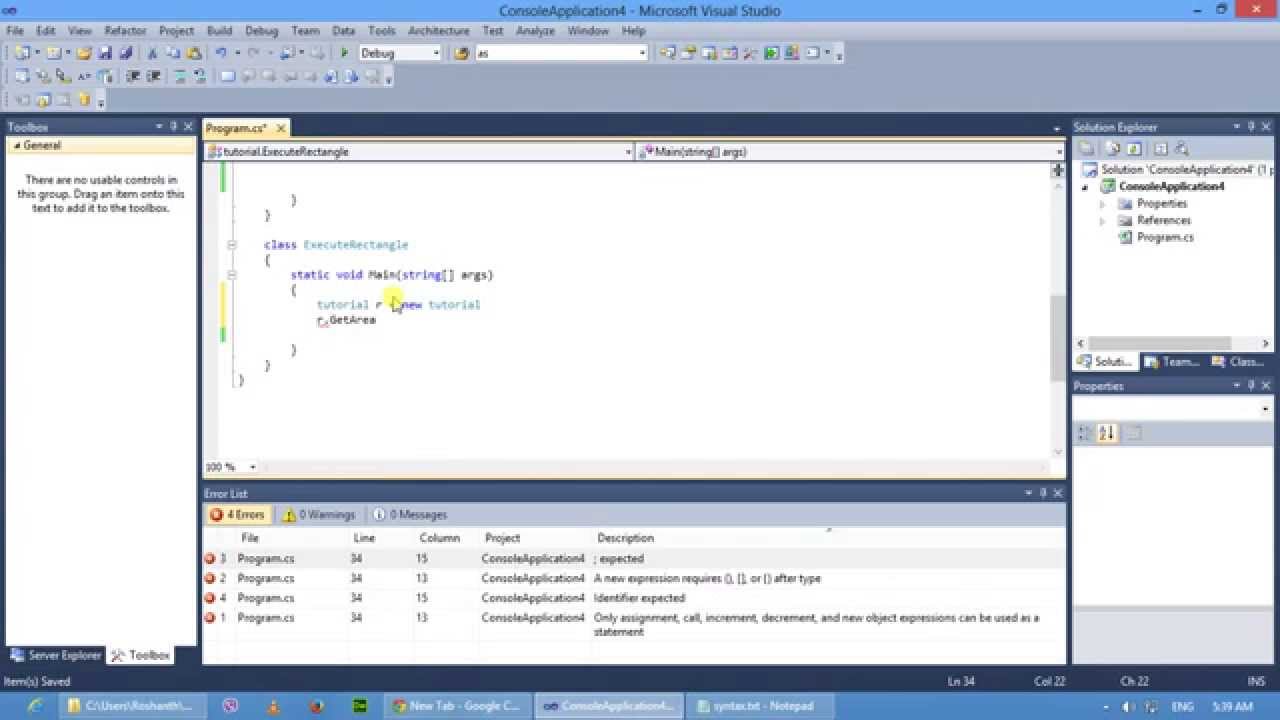Select the 'Identifier expected' error row
The height and width of the screenshot is (720, 1280).
click(x=634, y=598)
